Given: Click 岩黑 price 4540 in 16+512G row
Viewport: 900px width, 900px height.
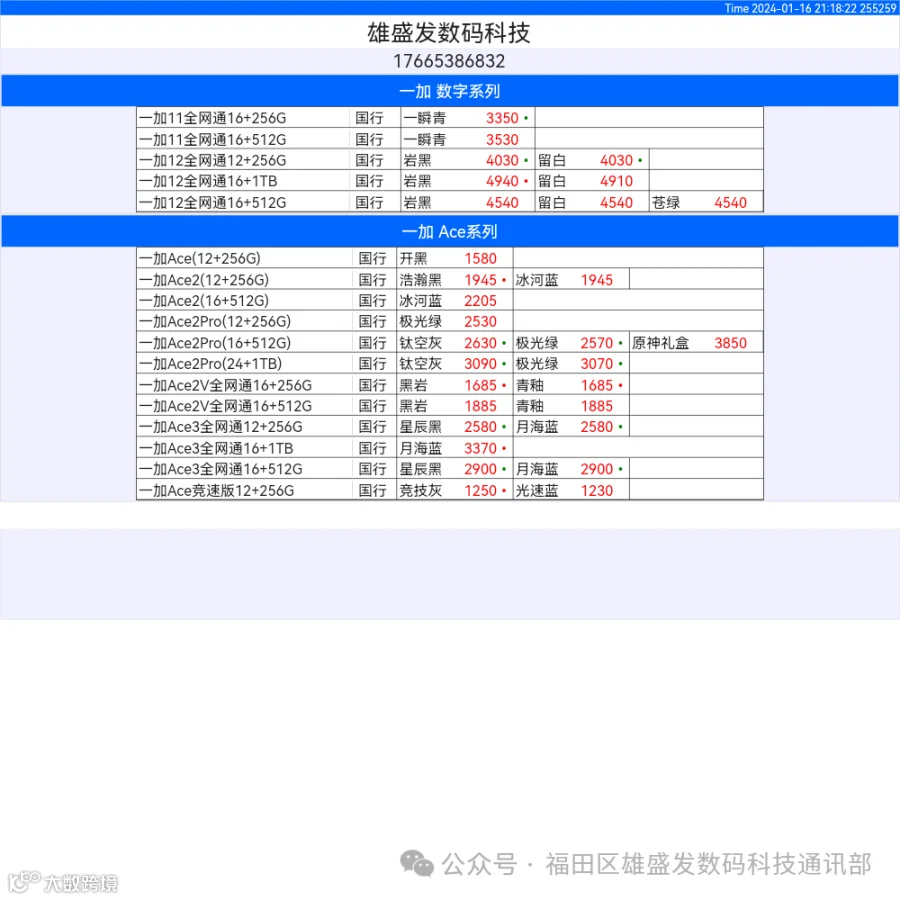Looking at the screenshot, I should pos(502,203).
